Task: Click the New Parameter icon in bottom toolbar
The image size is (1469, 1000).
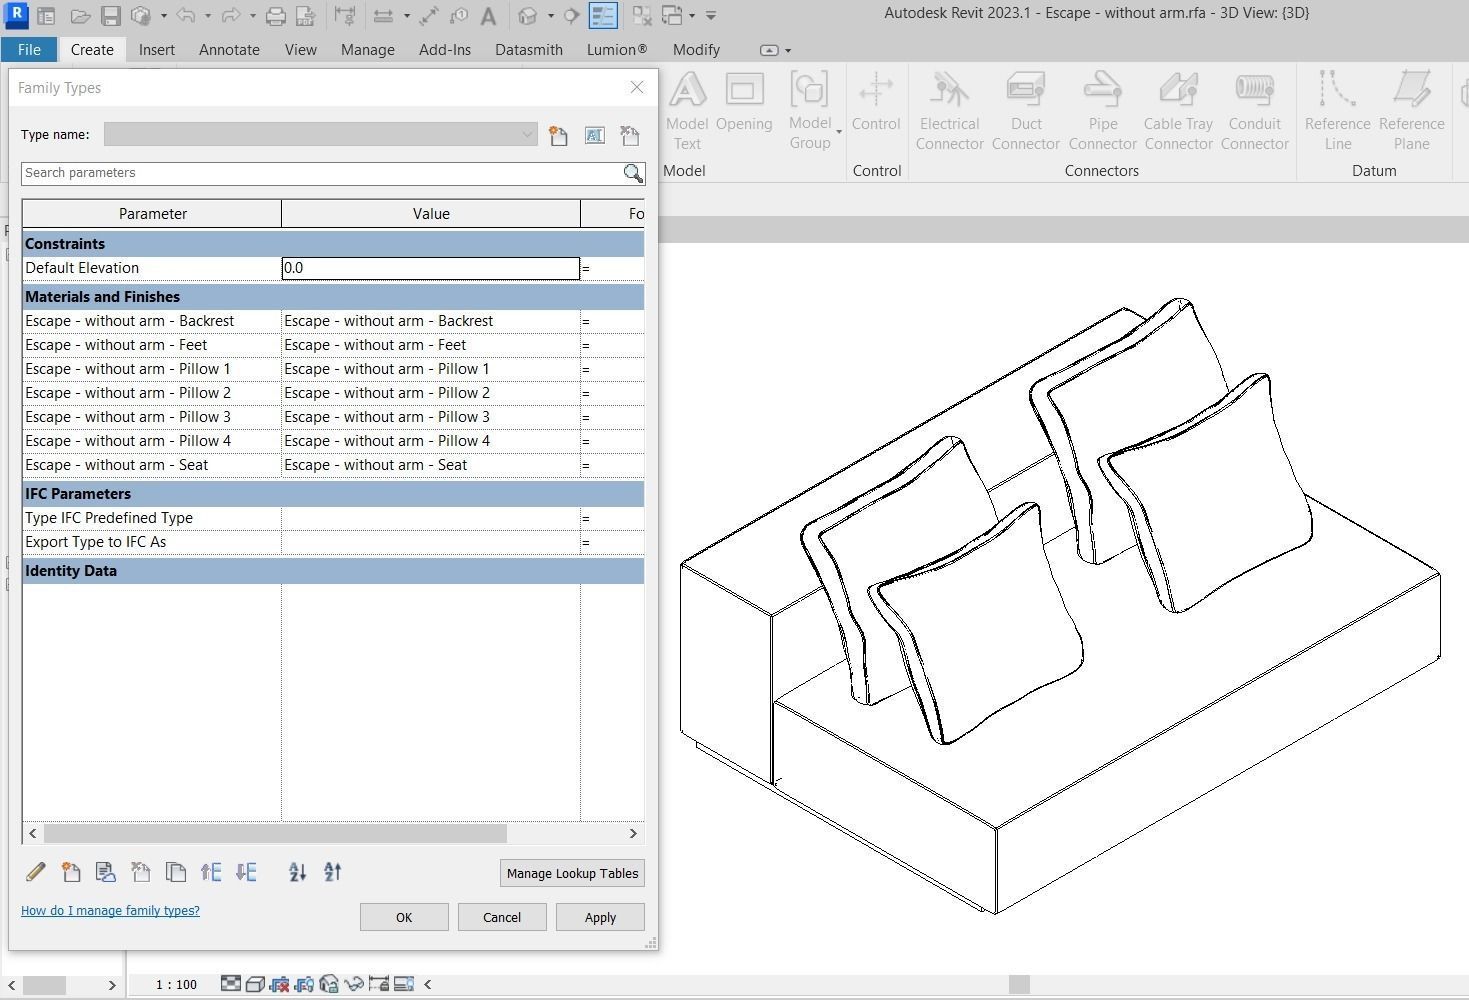Action: point(71,872)
